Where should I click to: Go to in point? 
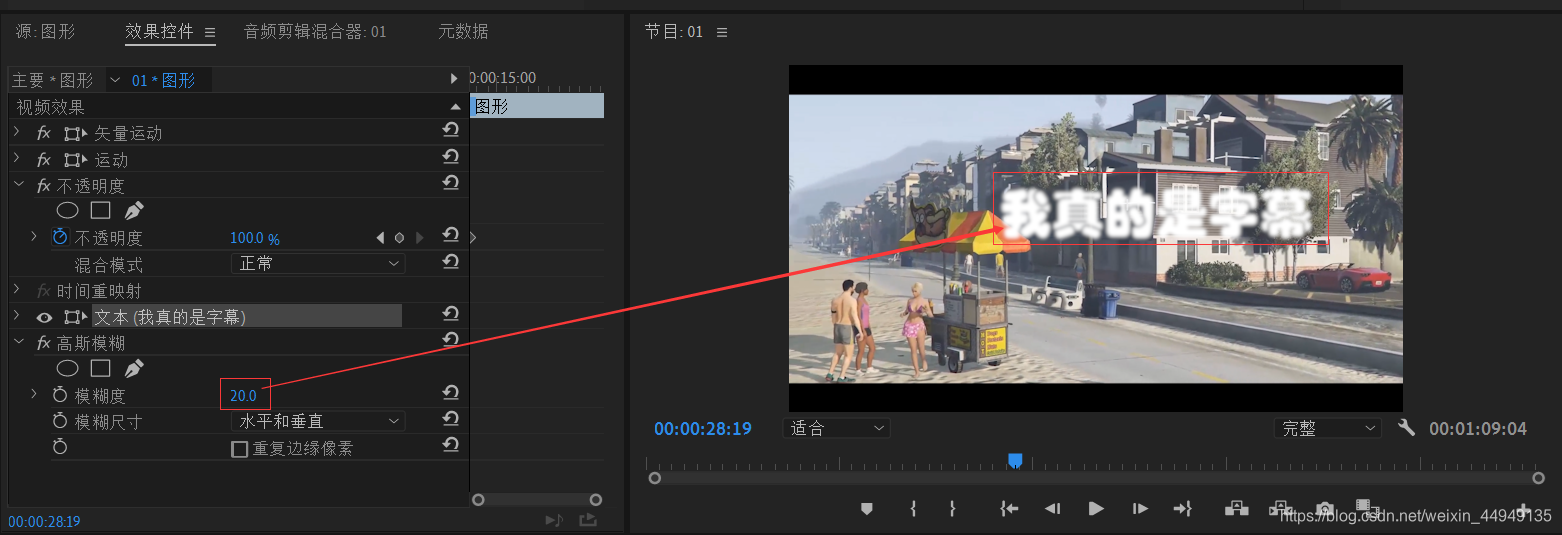pos(1009,509)
